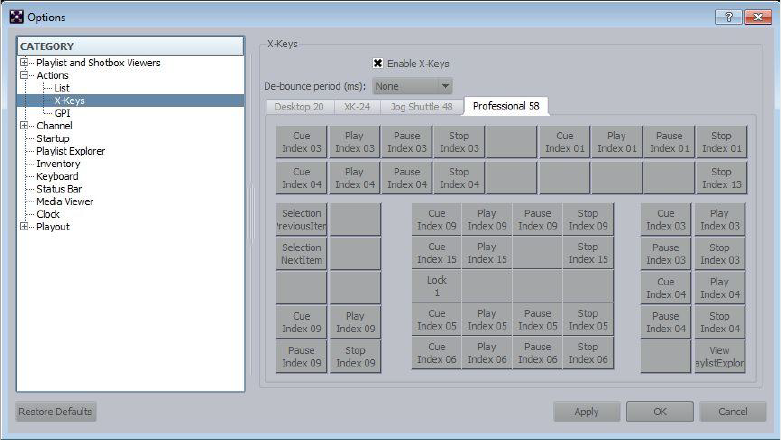Open the question mark help button
Screen dimensions: 781x440
tap(728, 17)
